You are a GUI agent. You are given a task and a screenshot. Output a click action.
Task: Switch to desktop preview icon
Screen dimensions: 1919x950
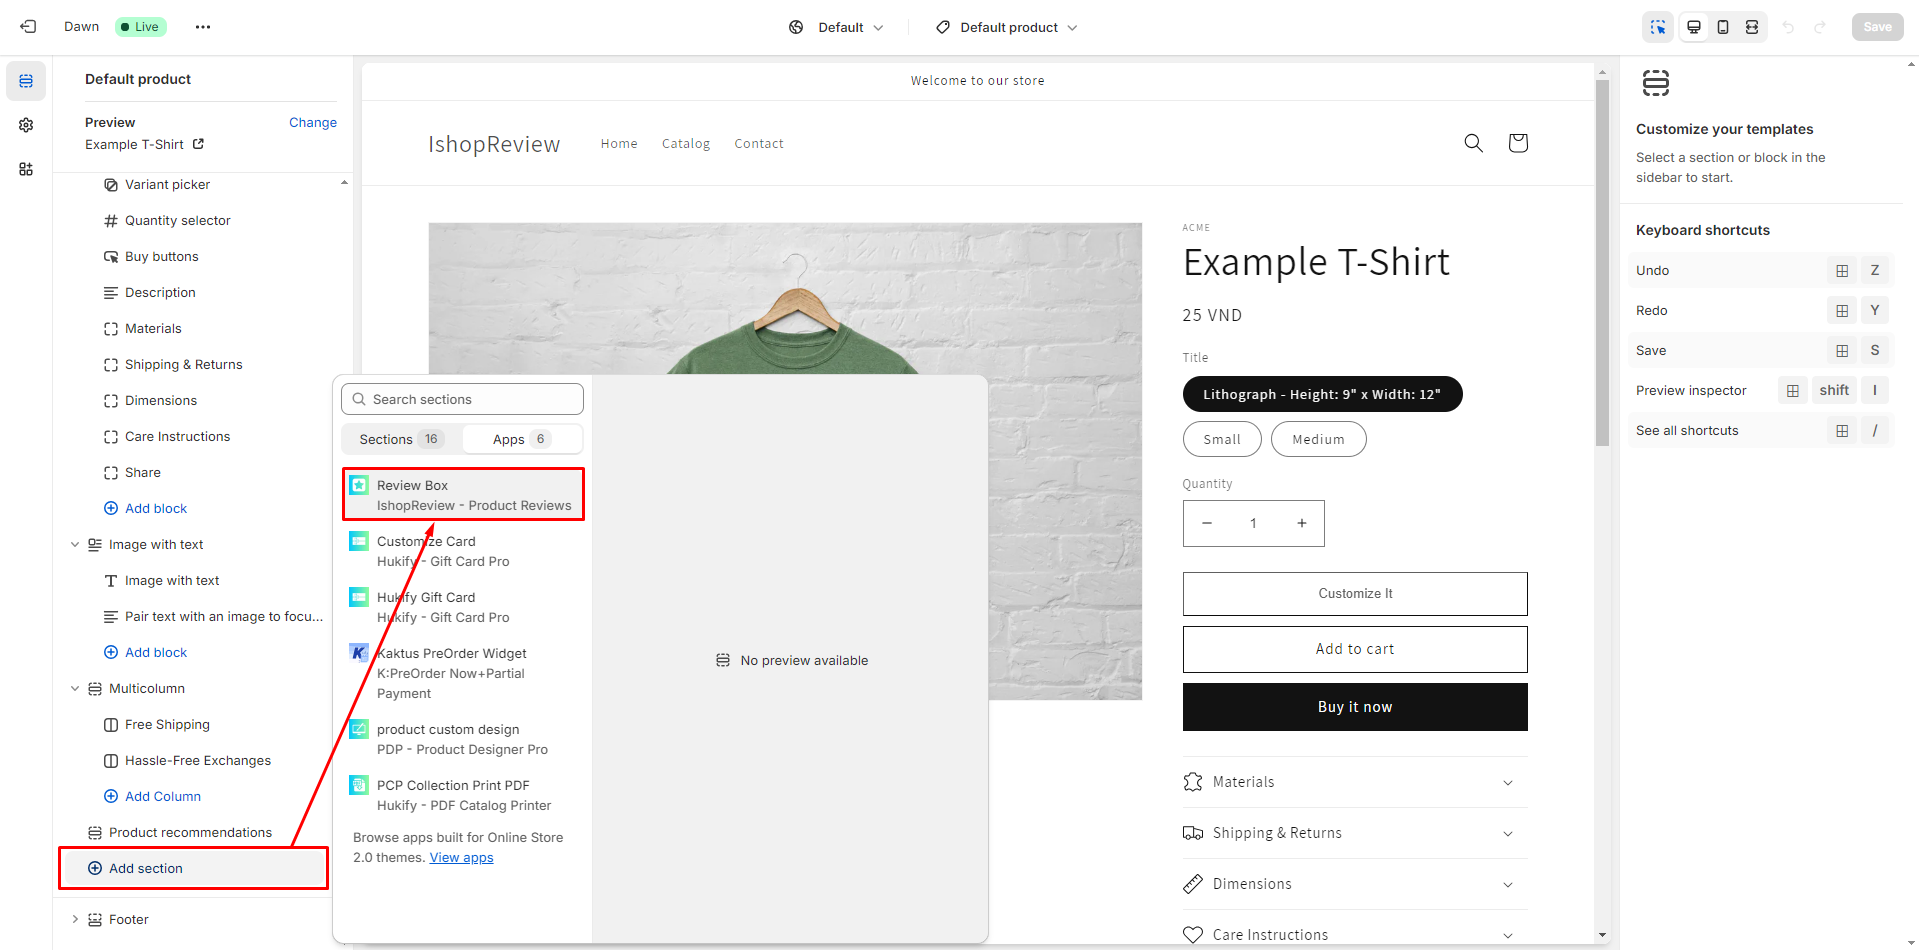pyautogui.click(x=1694, y=27)
